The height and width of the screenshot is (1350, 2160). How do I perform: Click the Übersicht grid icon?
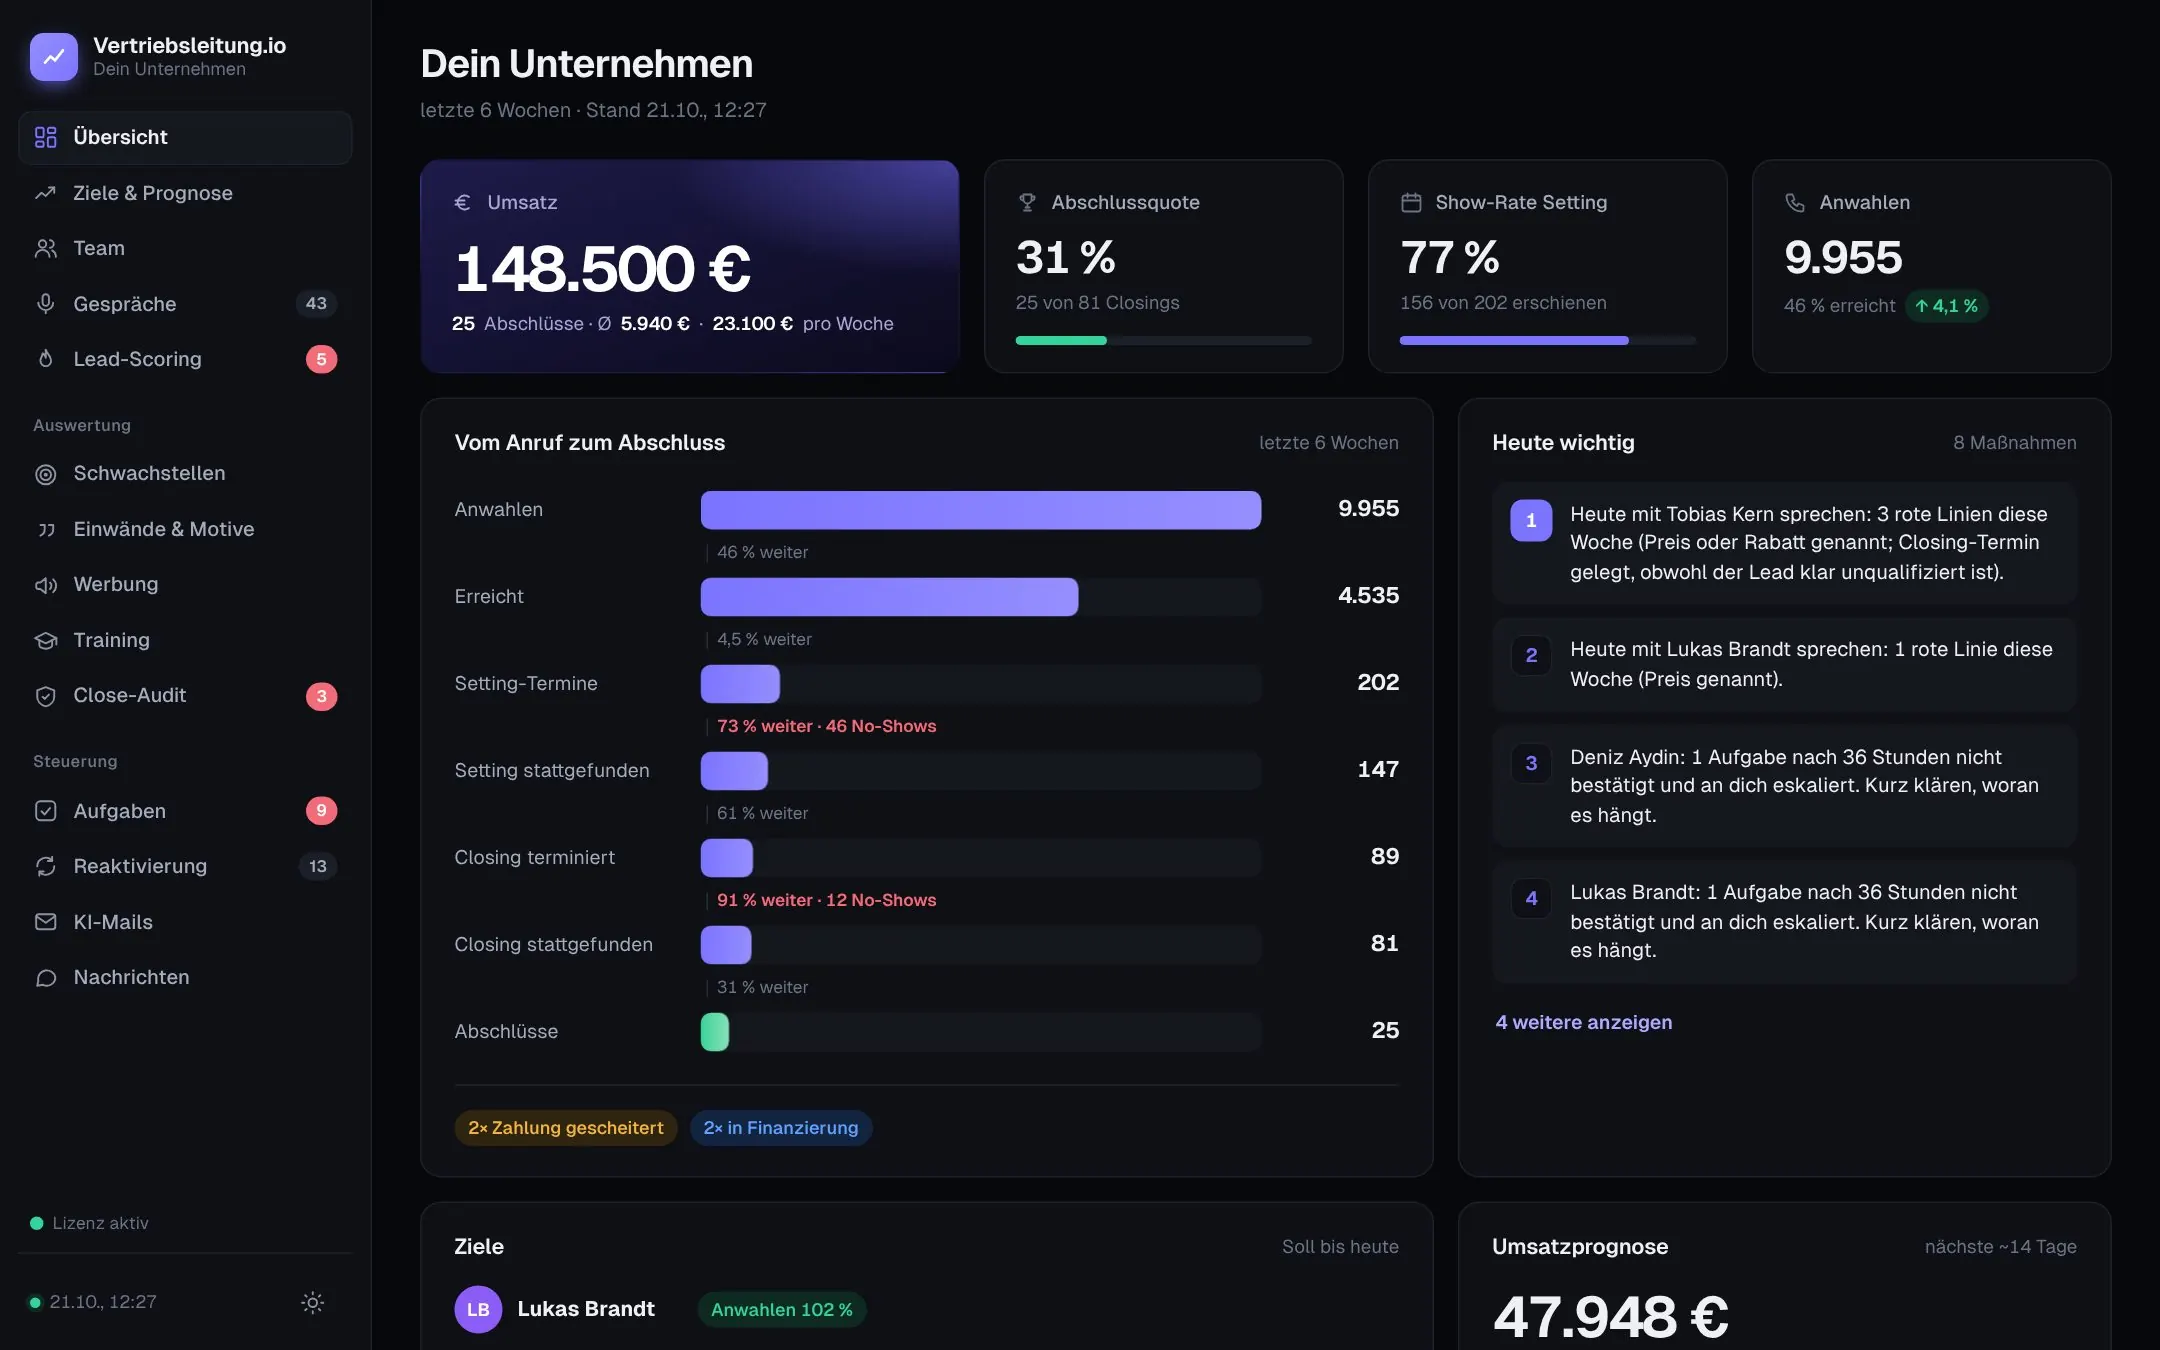click(46, 137)
